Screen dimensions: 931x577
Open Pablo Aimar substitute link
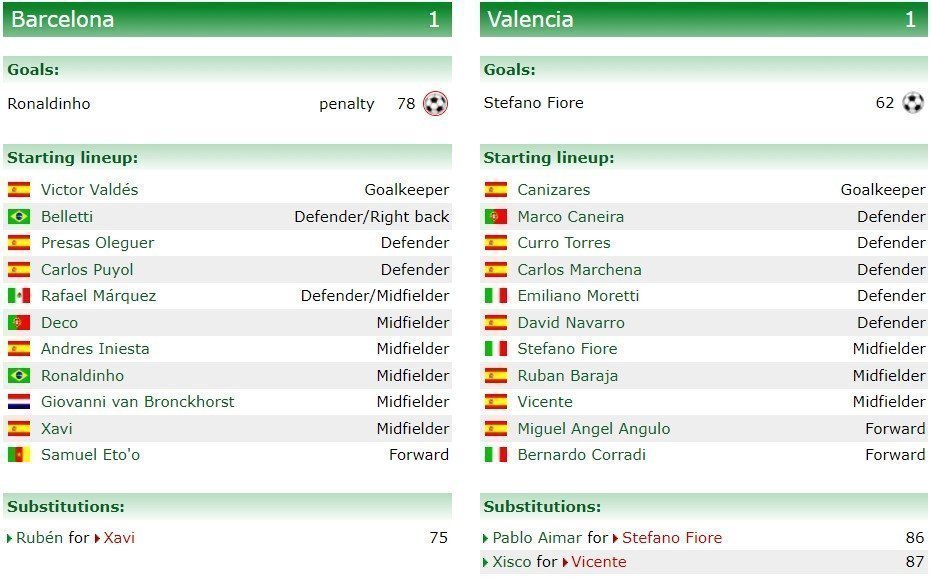(x=537, y=538)
